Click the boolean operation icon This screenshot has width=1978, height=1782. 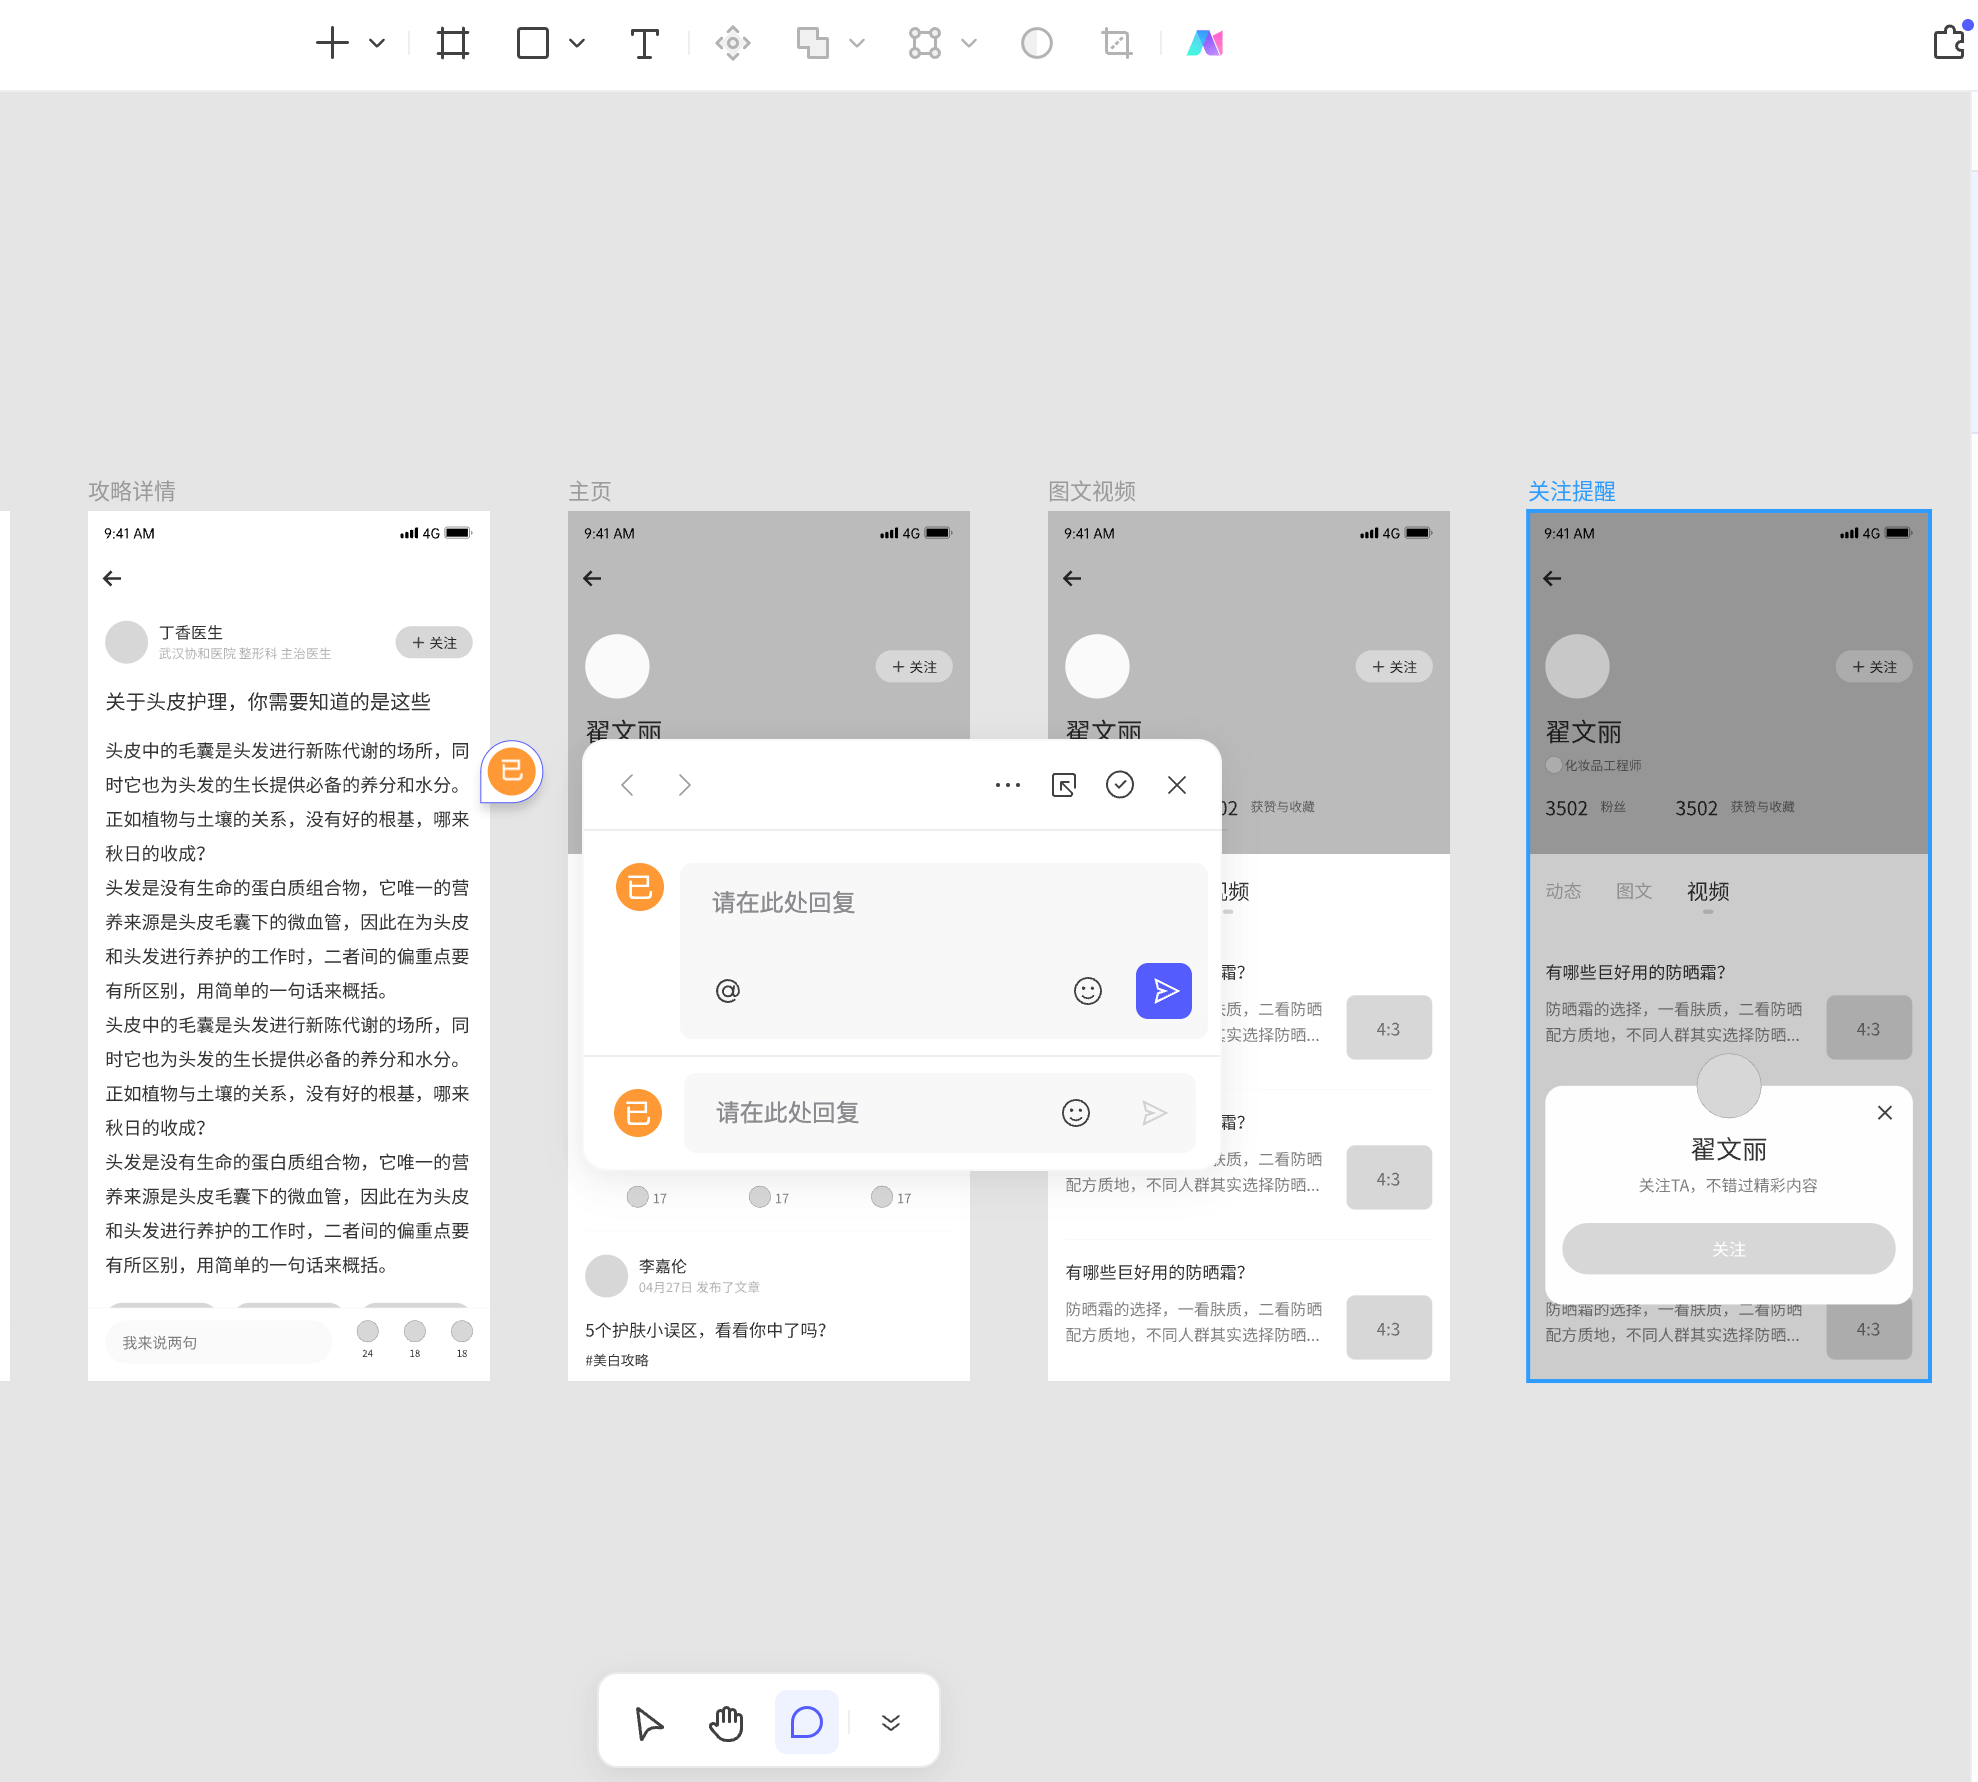click(813, 43)
